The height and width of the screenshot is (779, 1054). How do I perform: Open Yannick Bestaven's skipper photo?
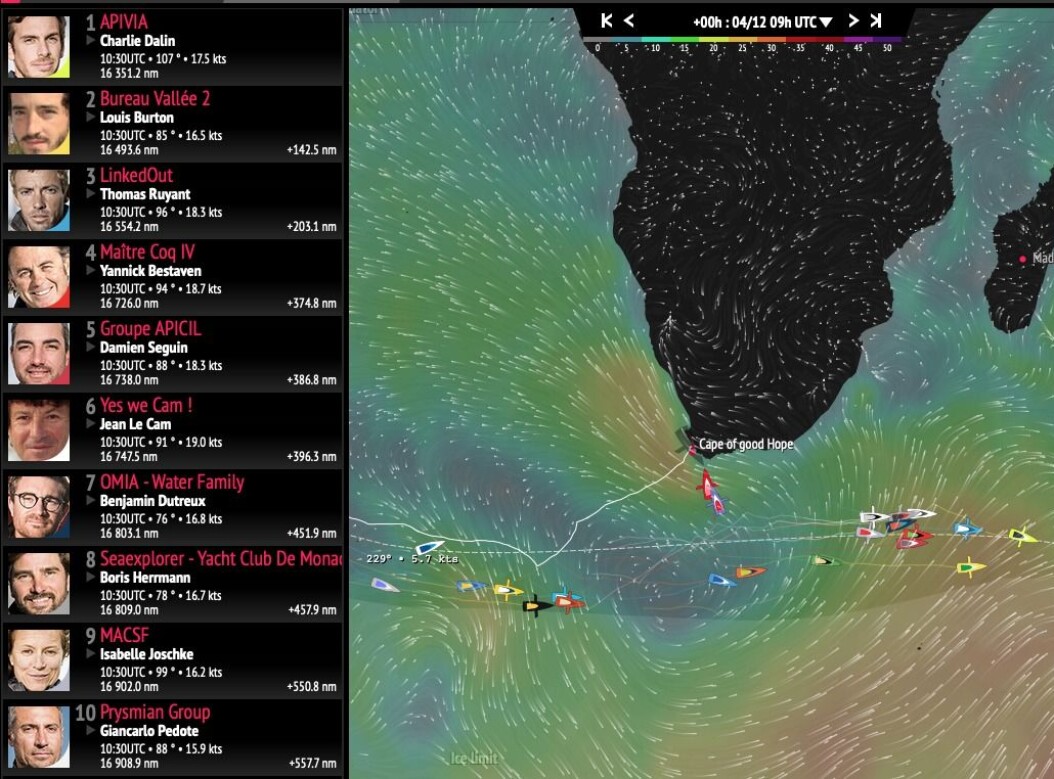(x=38, y=276)
